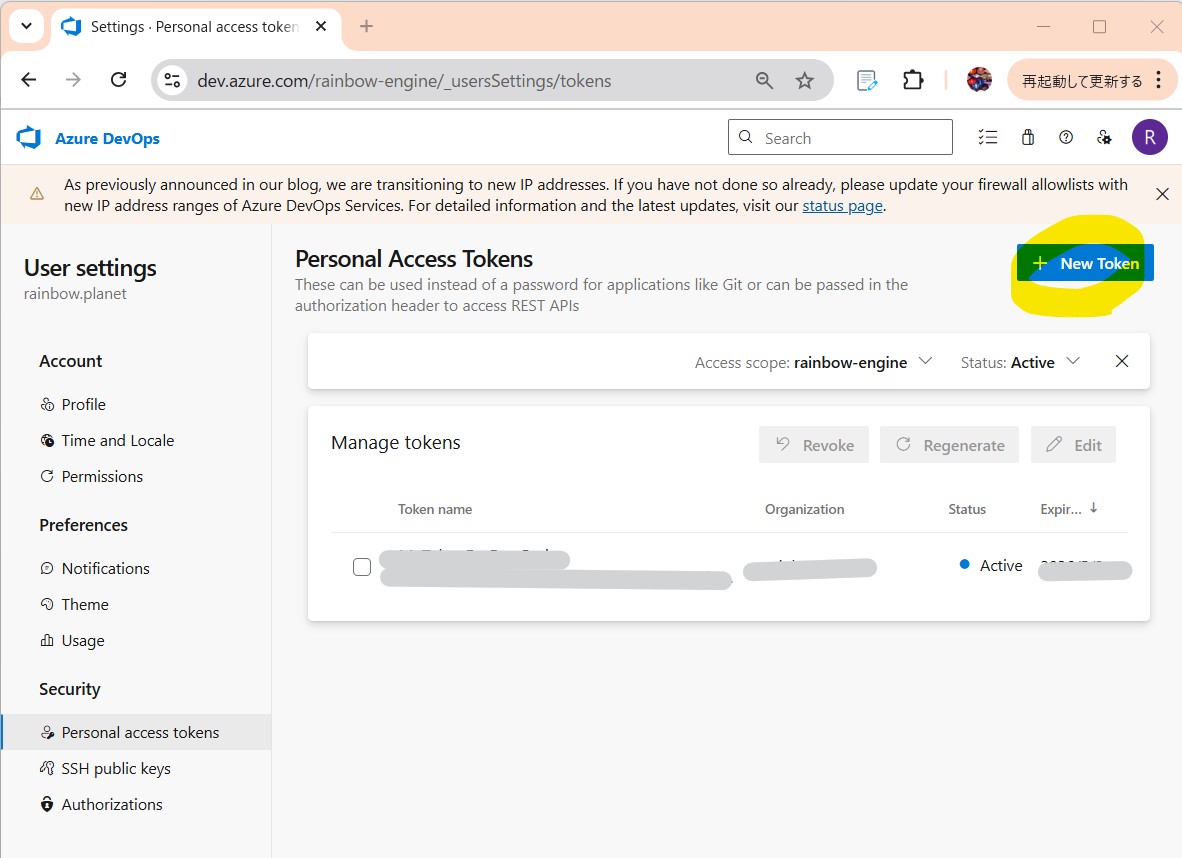This screenshot has width=1182, height=858.
Task: Click the Regenerate button
Action: click(x=949, y=445)
